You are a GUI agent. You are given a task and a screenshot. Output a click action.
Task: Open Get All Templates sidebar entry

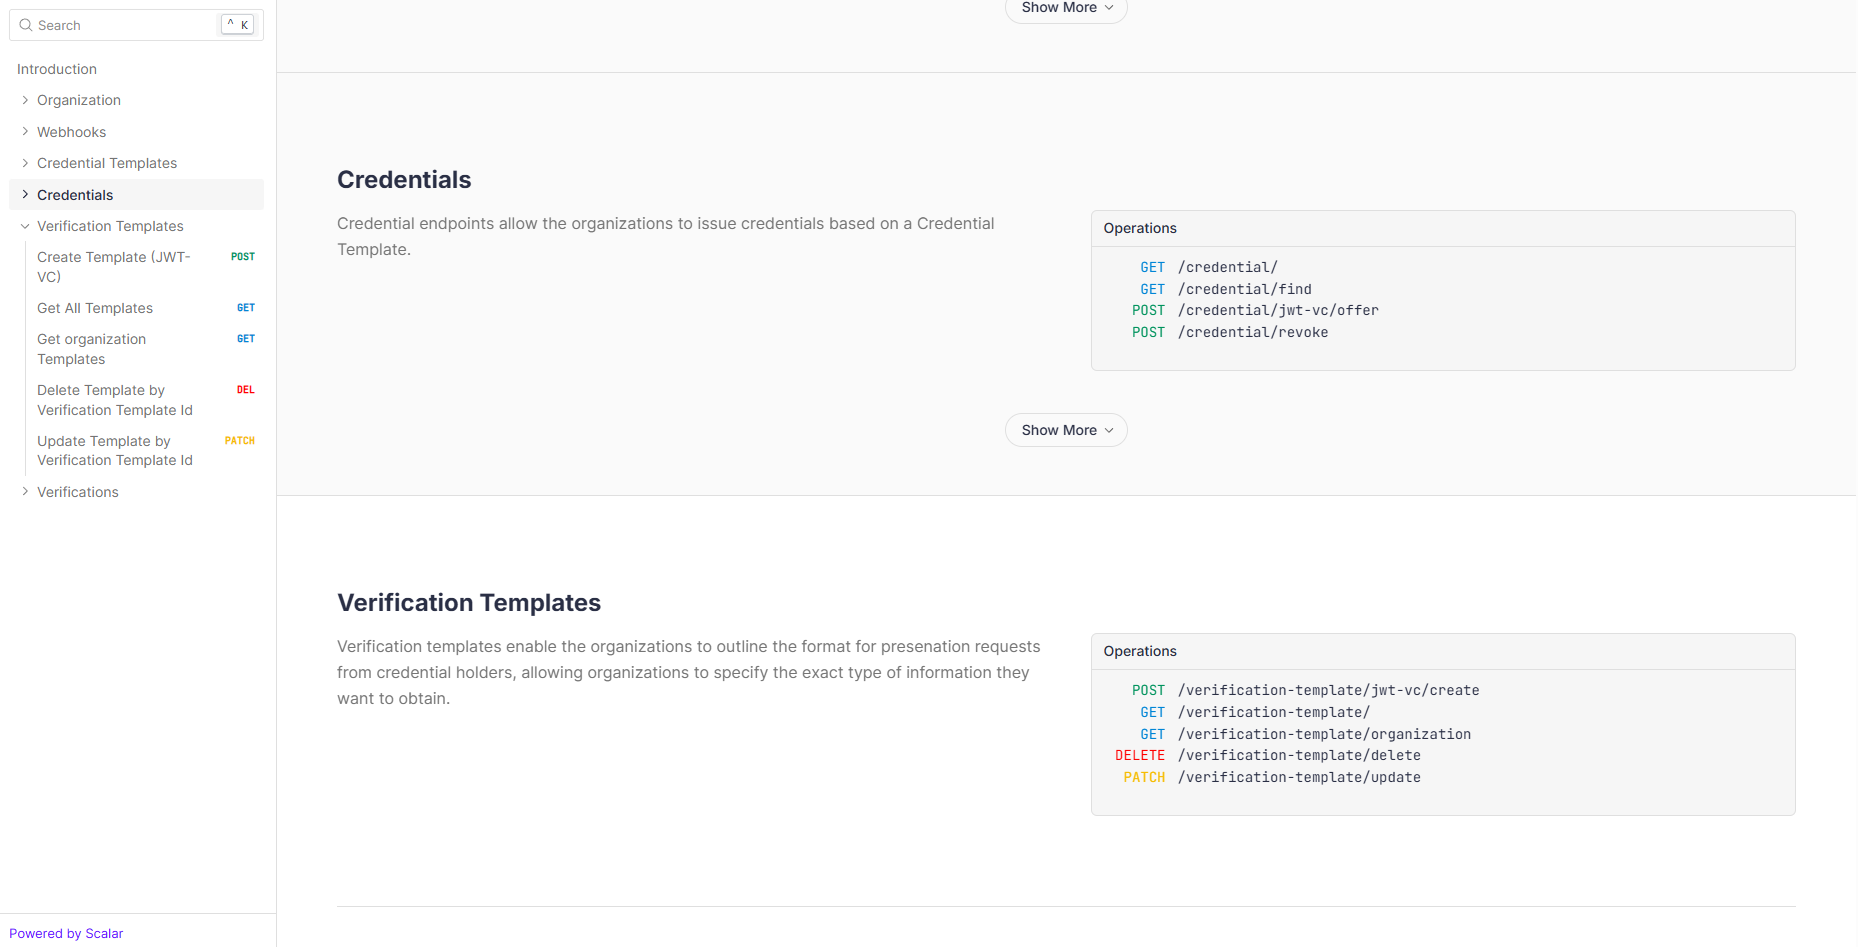click(95, 308)
